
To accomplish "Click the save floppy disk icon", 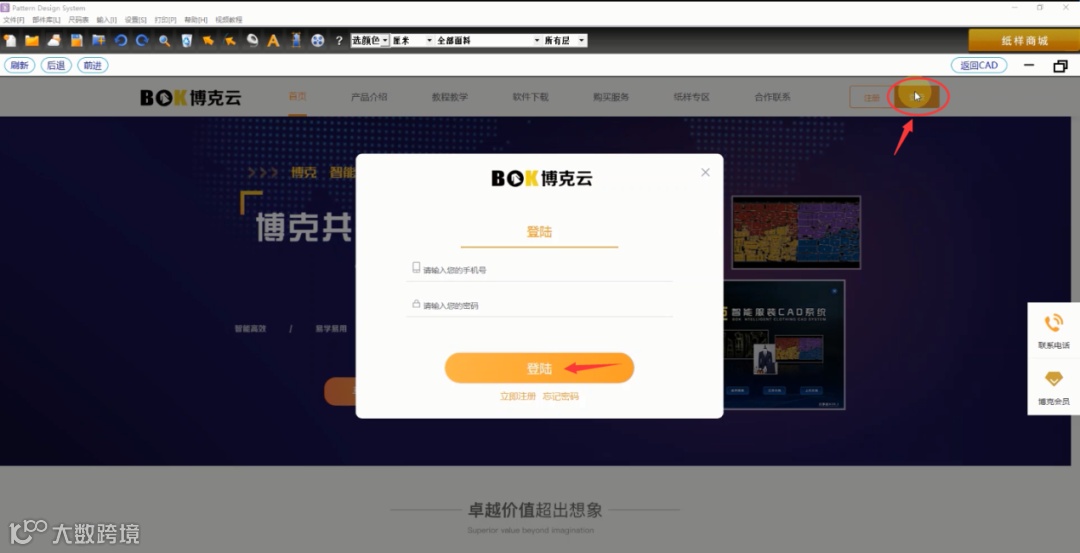I will pyautogui.click(x=76, y=41).
